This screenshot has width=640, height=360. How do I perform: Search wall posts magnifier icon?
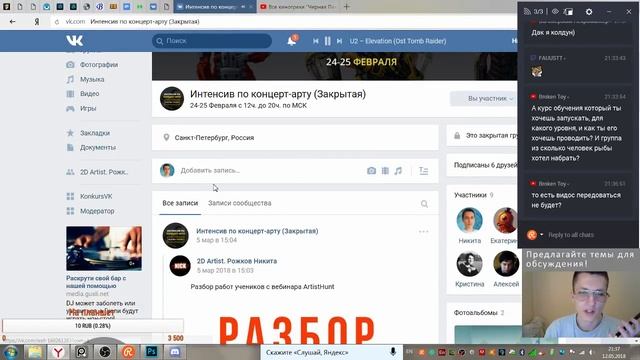point(424,204)
